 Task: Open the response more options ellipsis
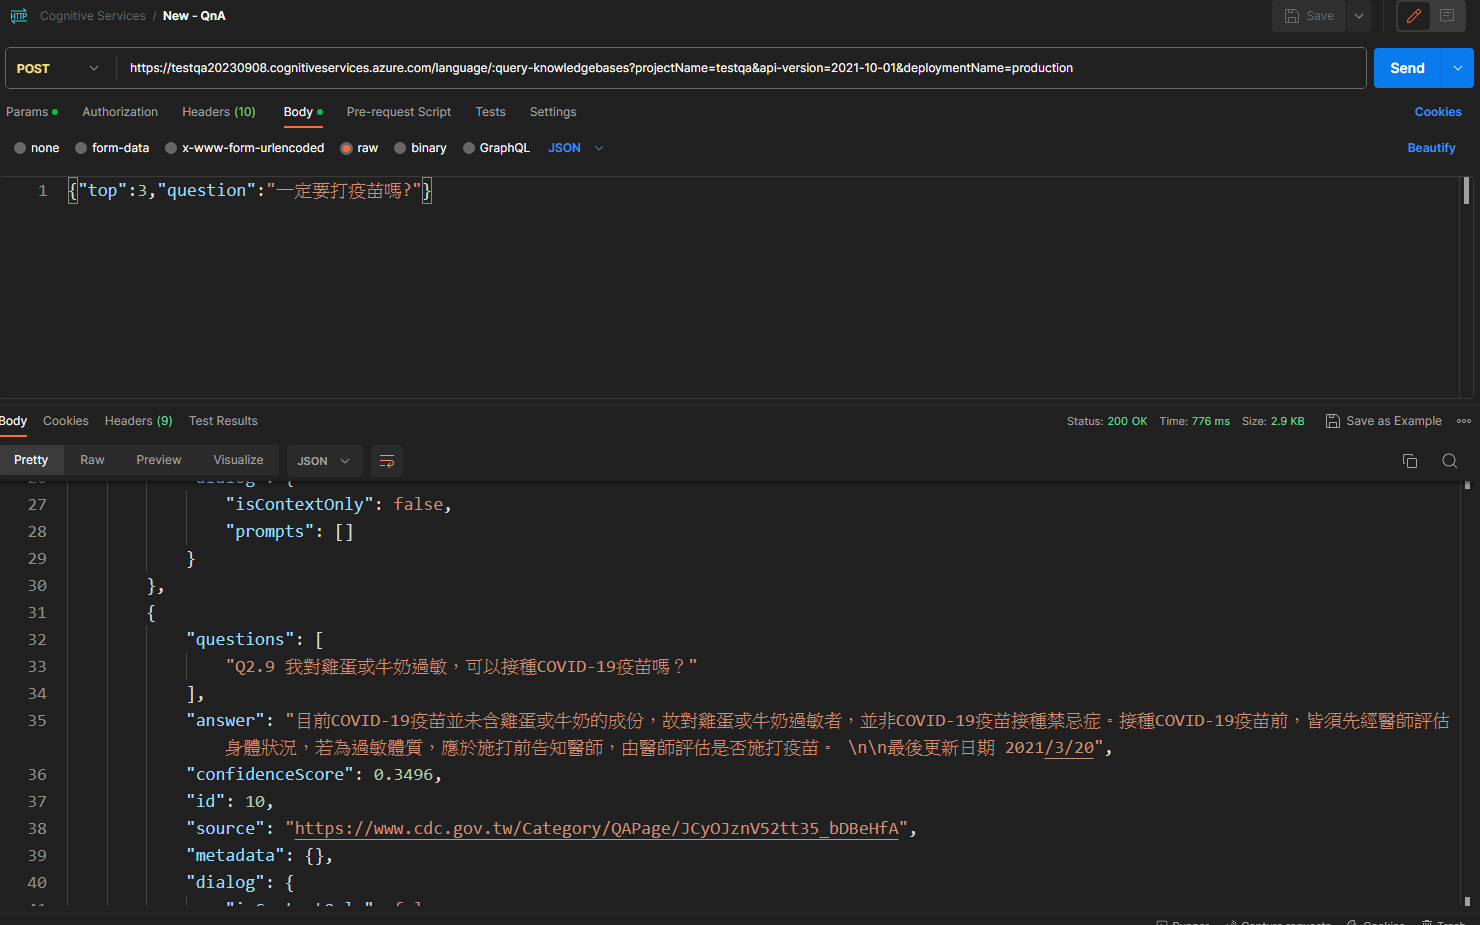1464,421
